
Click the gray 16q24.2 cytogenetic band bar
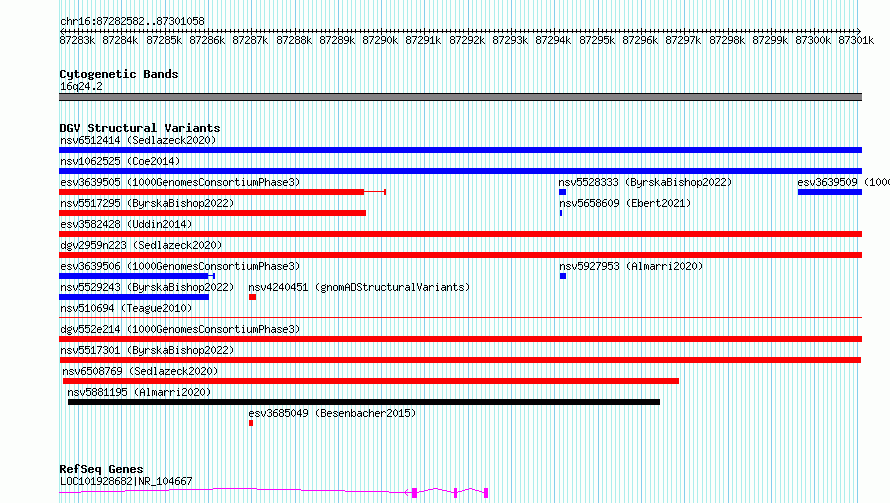point(460,97)
